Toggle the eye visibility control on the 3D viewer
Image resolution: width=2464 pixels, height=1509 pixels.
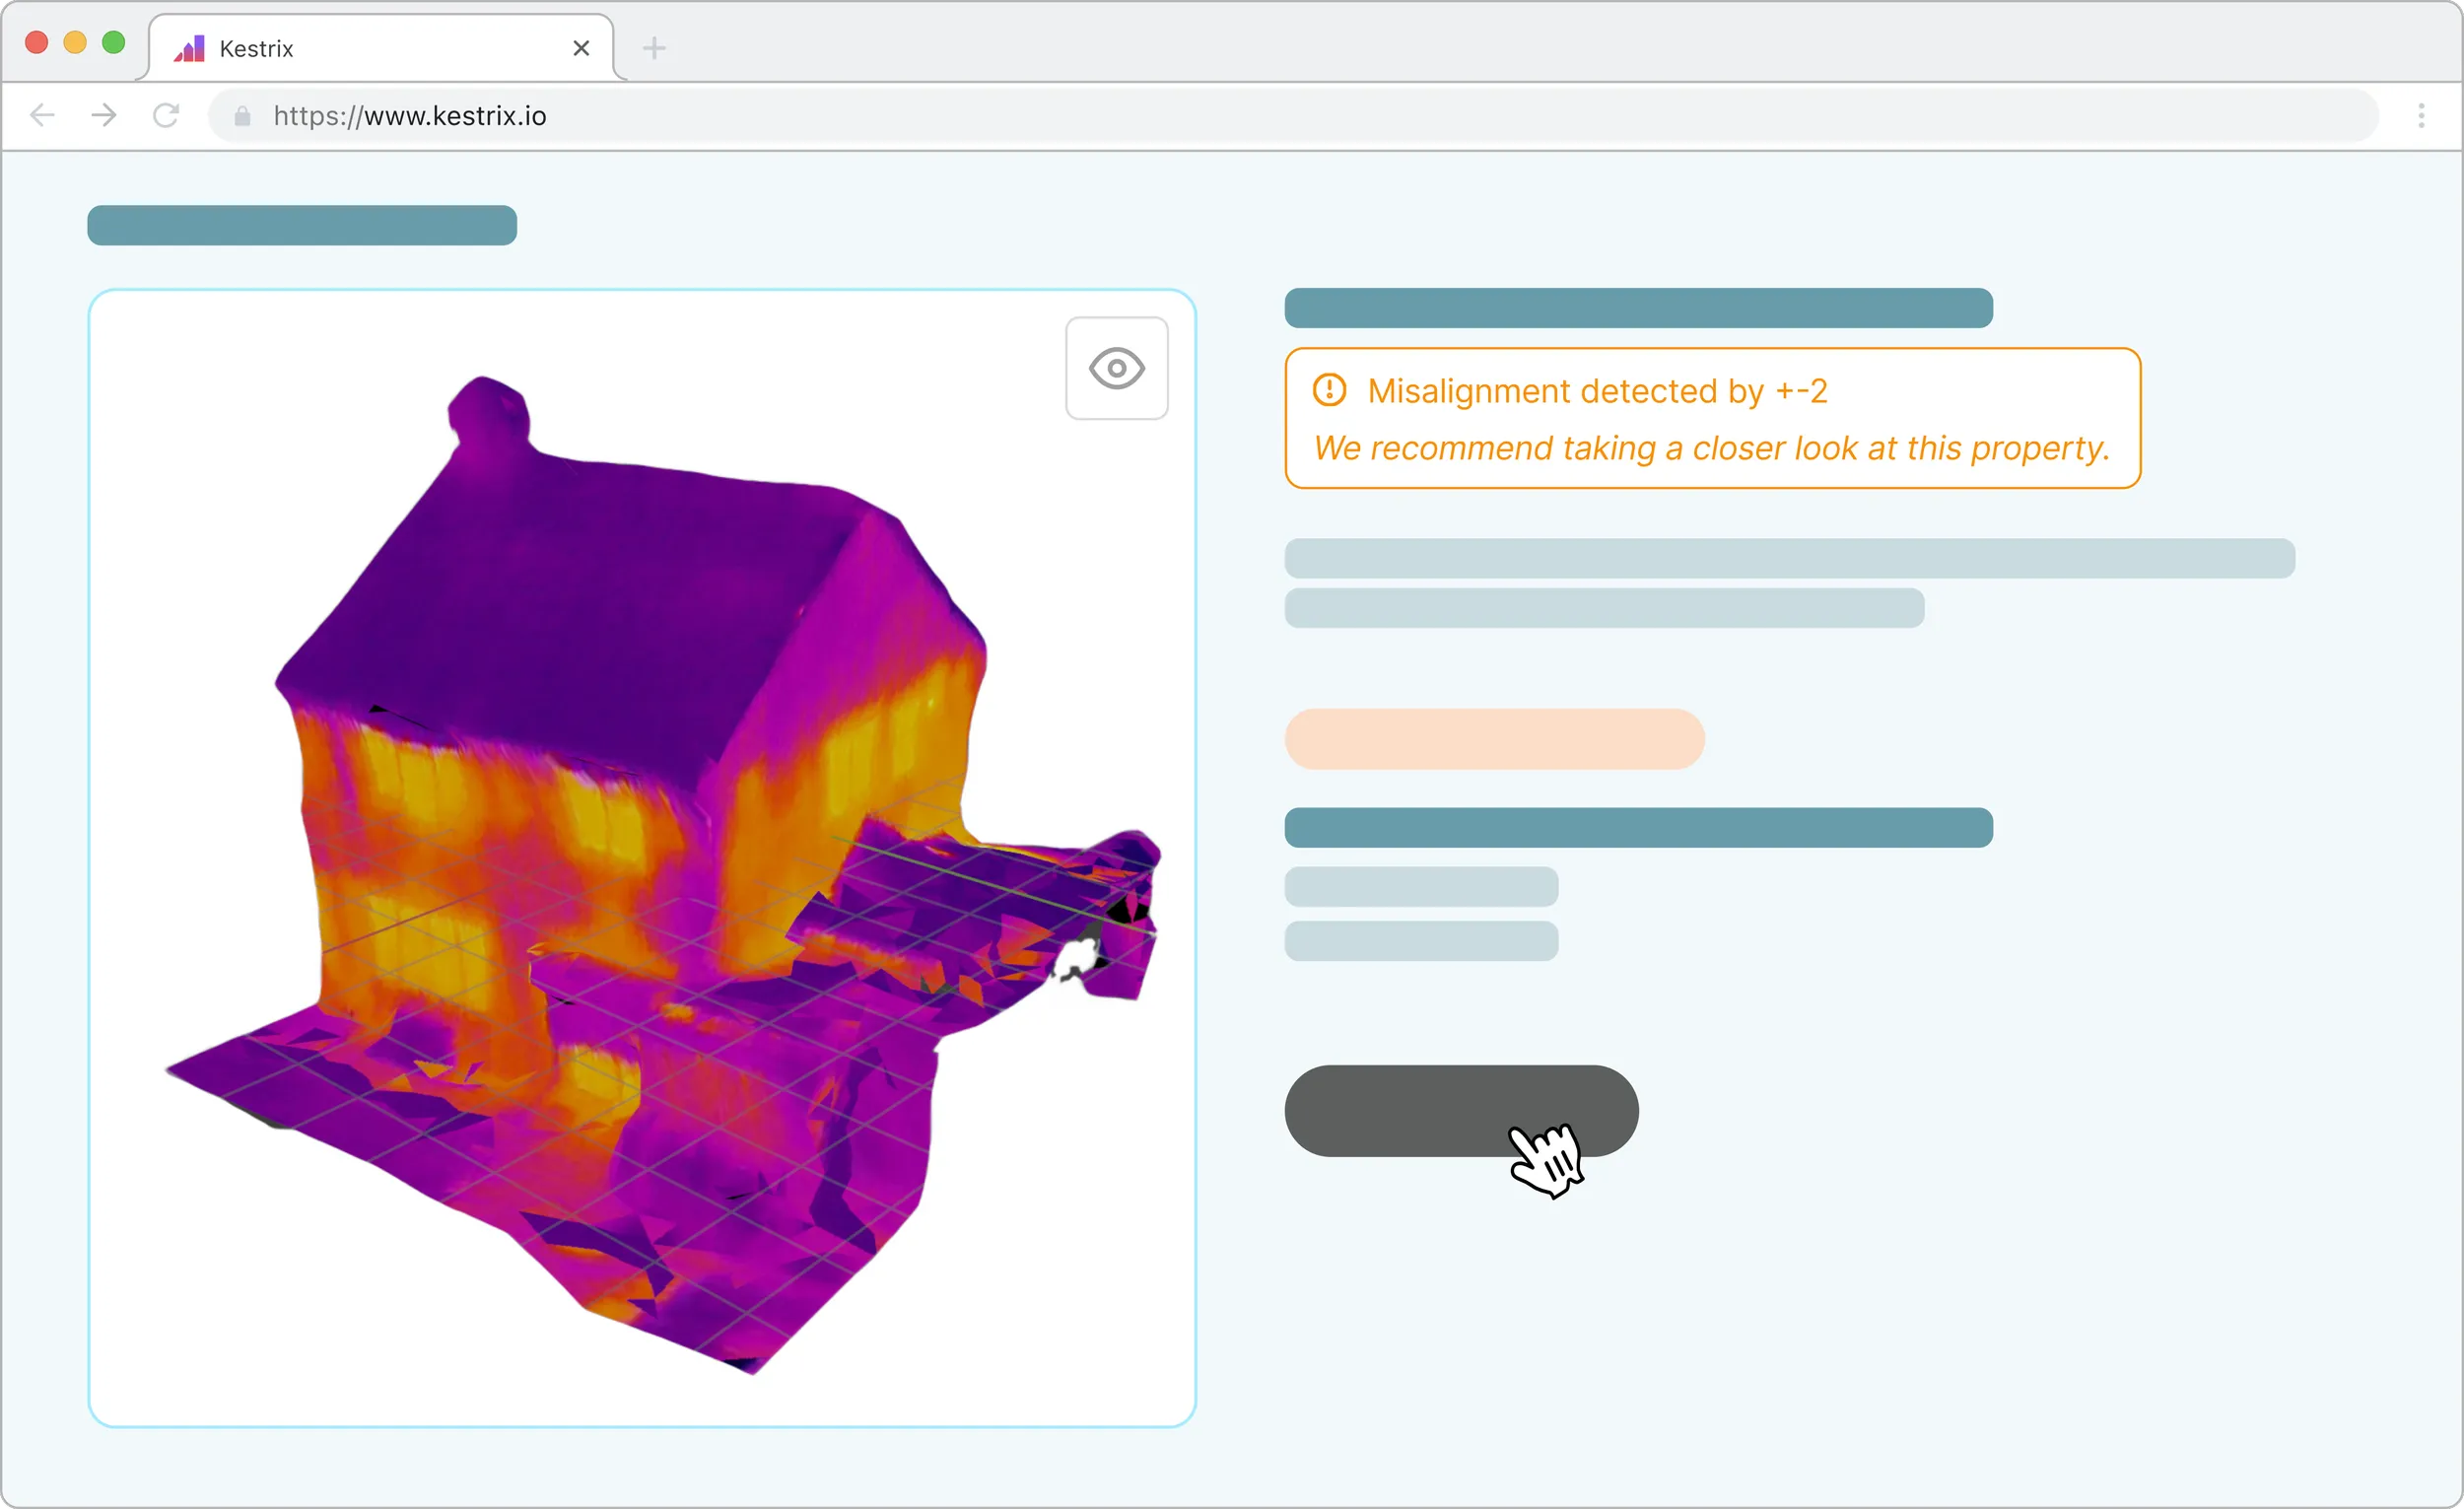point(1116,368)
